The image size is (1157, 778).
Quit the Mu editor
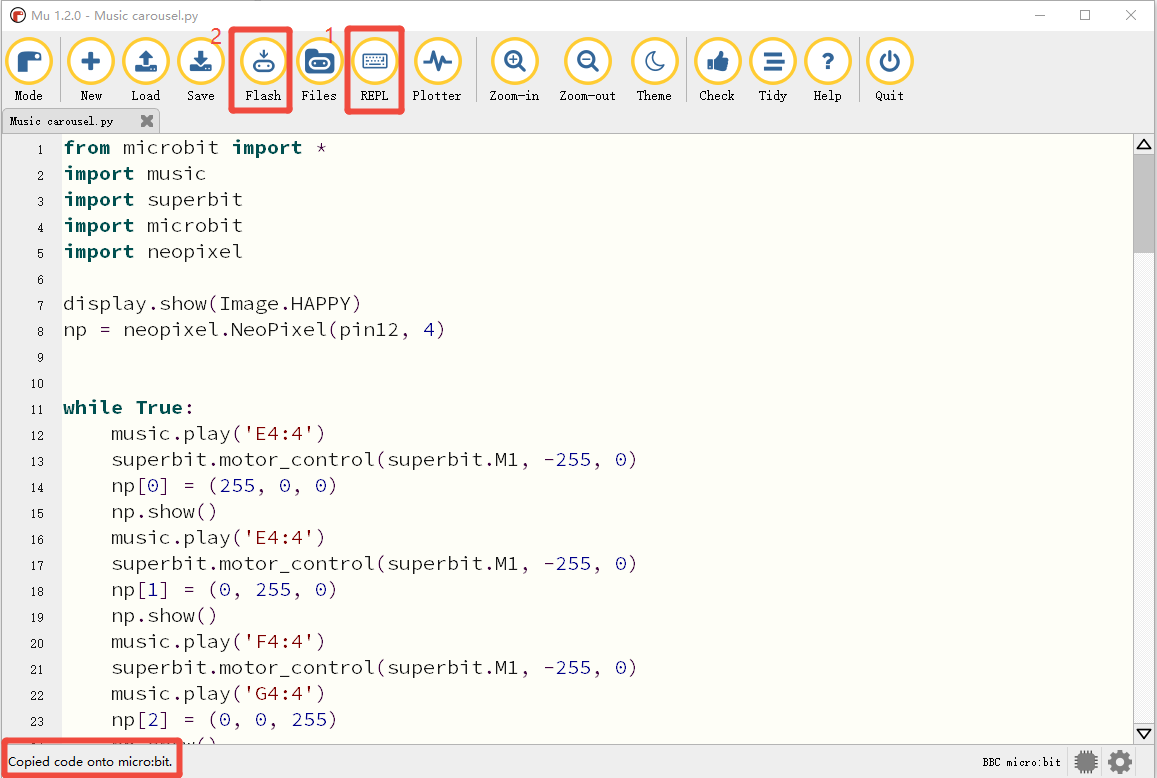click(889, 70)
